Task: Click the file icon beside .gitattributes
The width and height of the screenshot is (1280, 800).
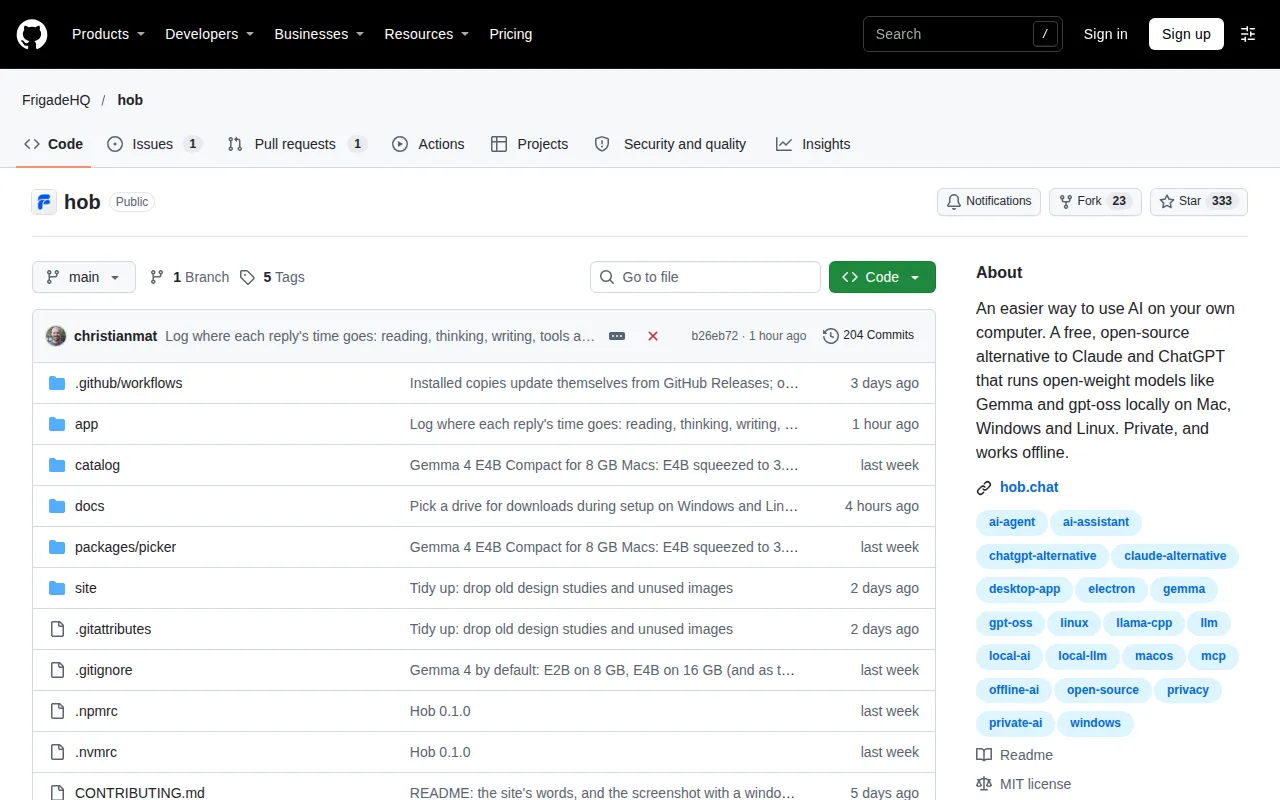Action: coord(57,629)
